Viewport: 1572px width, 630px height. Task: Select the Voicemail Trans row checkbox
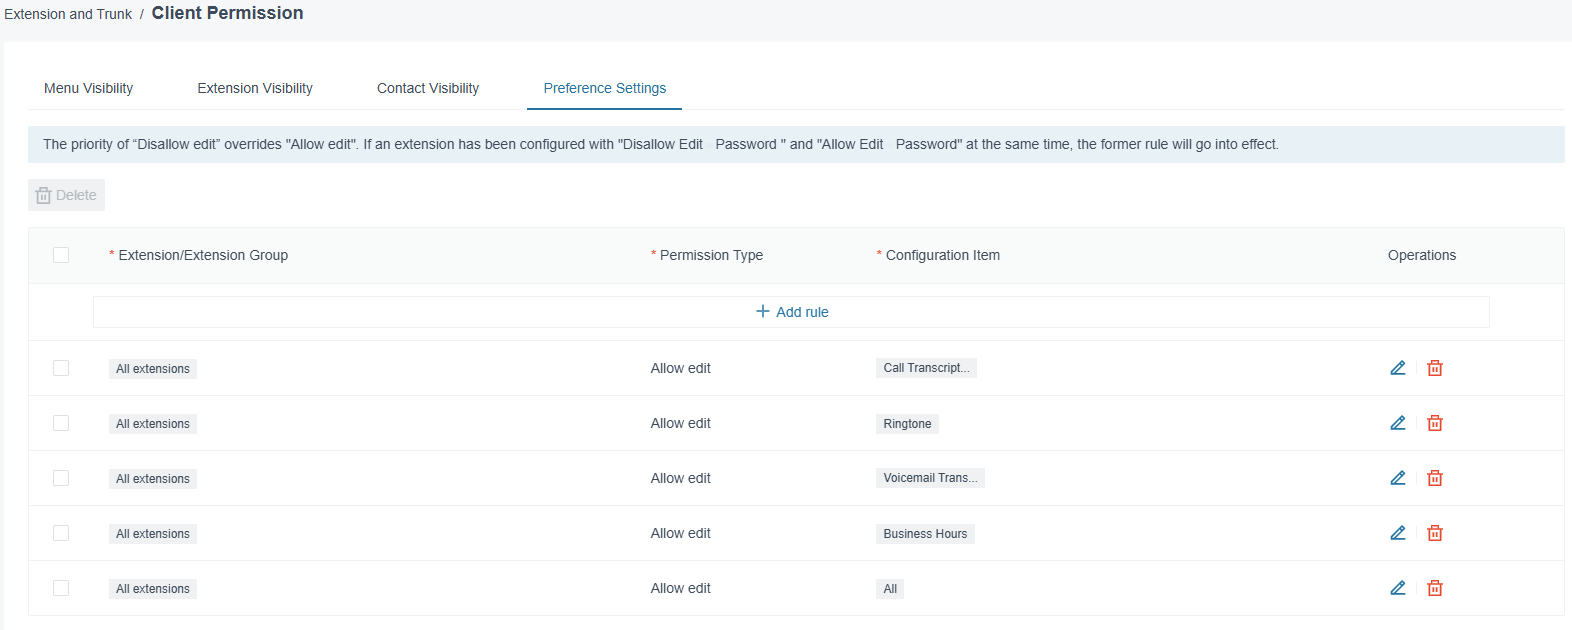(x=61, y=478)
